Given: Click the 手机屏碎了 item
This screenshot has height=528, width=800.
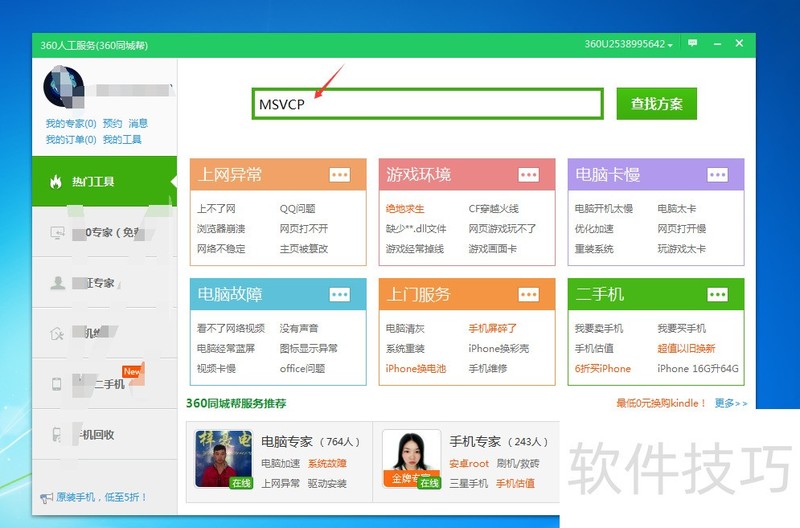Looking at the screenshot, I should pyautogui.click(x=492, y=329).
